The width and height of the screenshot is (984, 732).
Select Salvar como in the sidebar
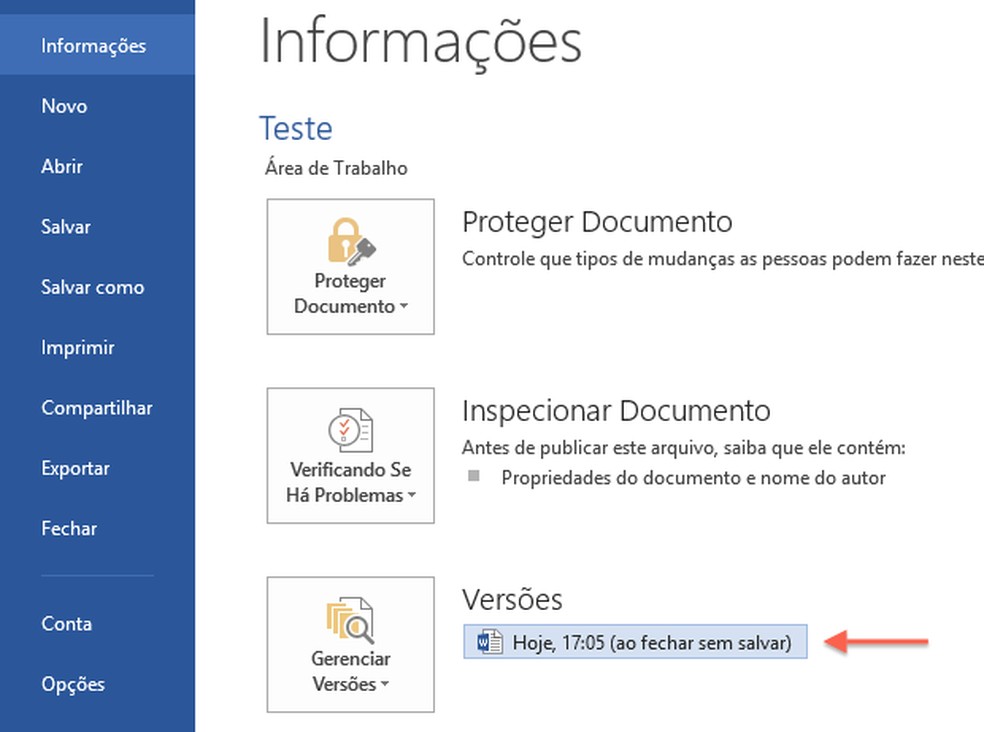[x=93, y=287]
